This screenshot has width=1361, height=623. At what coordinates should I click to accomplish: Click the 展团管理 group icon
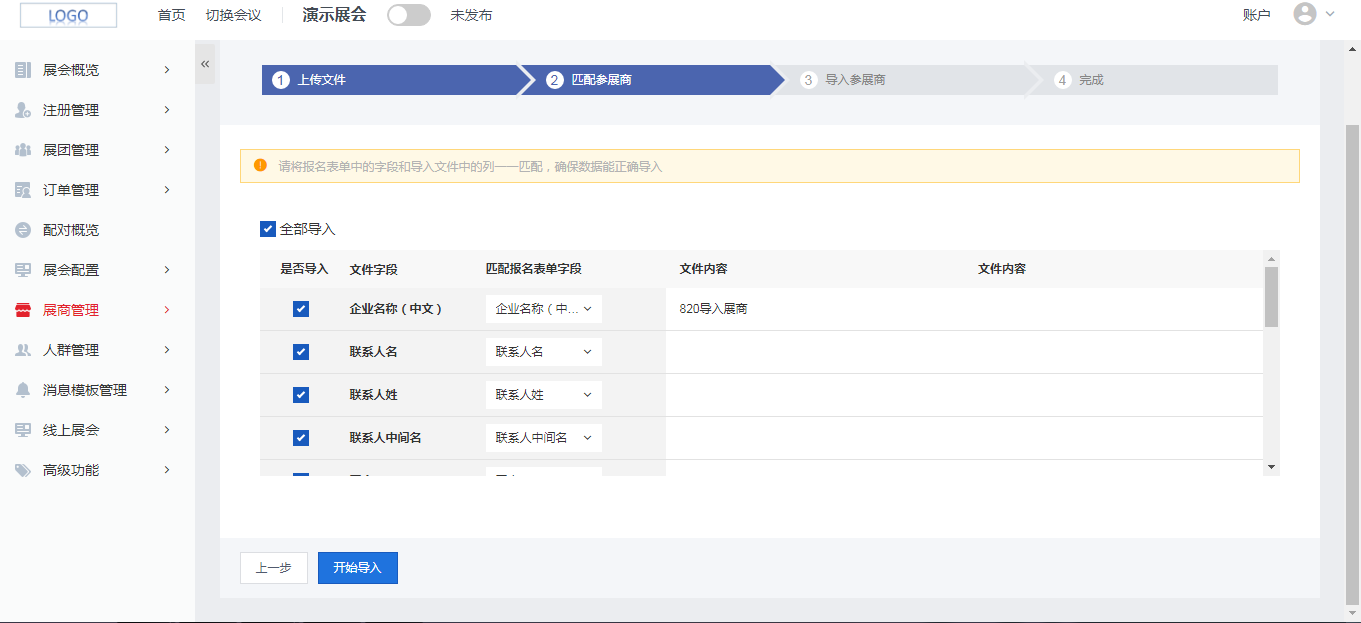tap(23, 150)
